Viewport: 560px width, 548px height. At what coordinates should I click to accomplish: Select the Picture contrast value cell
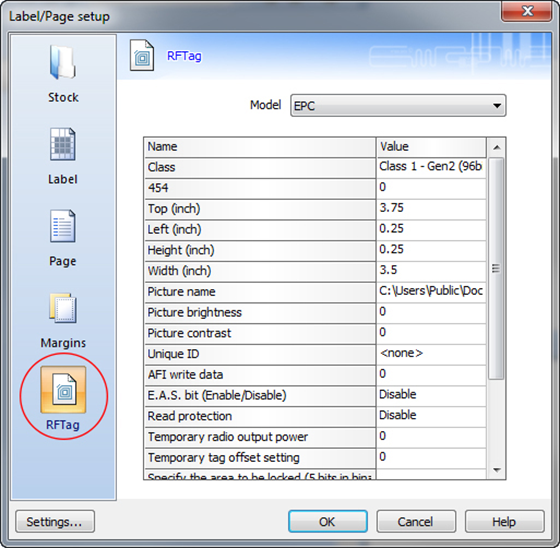pyautogui.click(x=431, y=334)
